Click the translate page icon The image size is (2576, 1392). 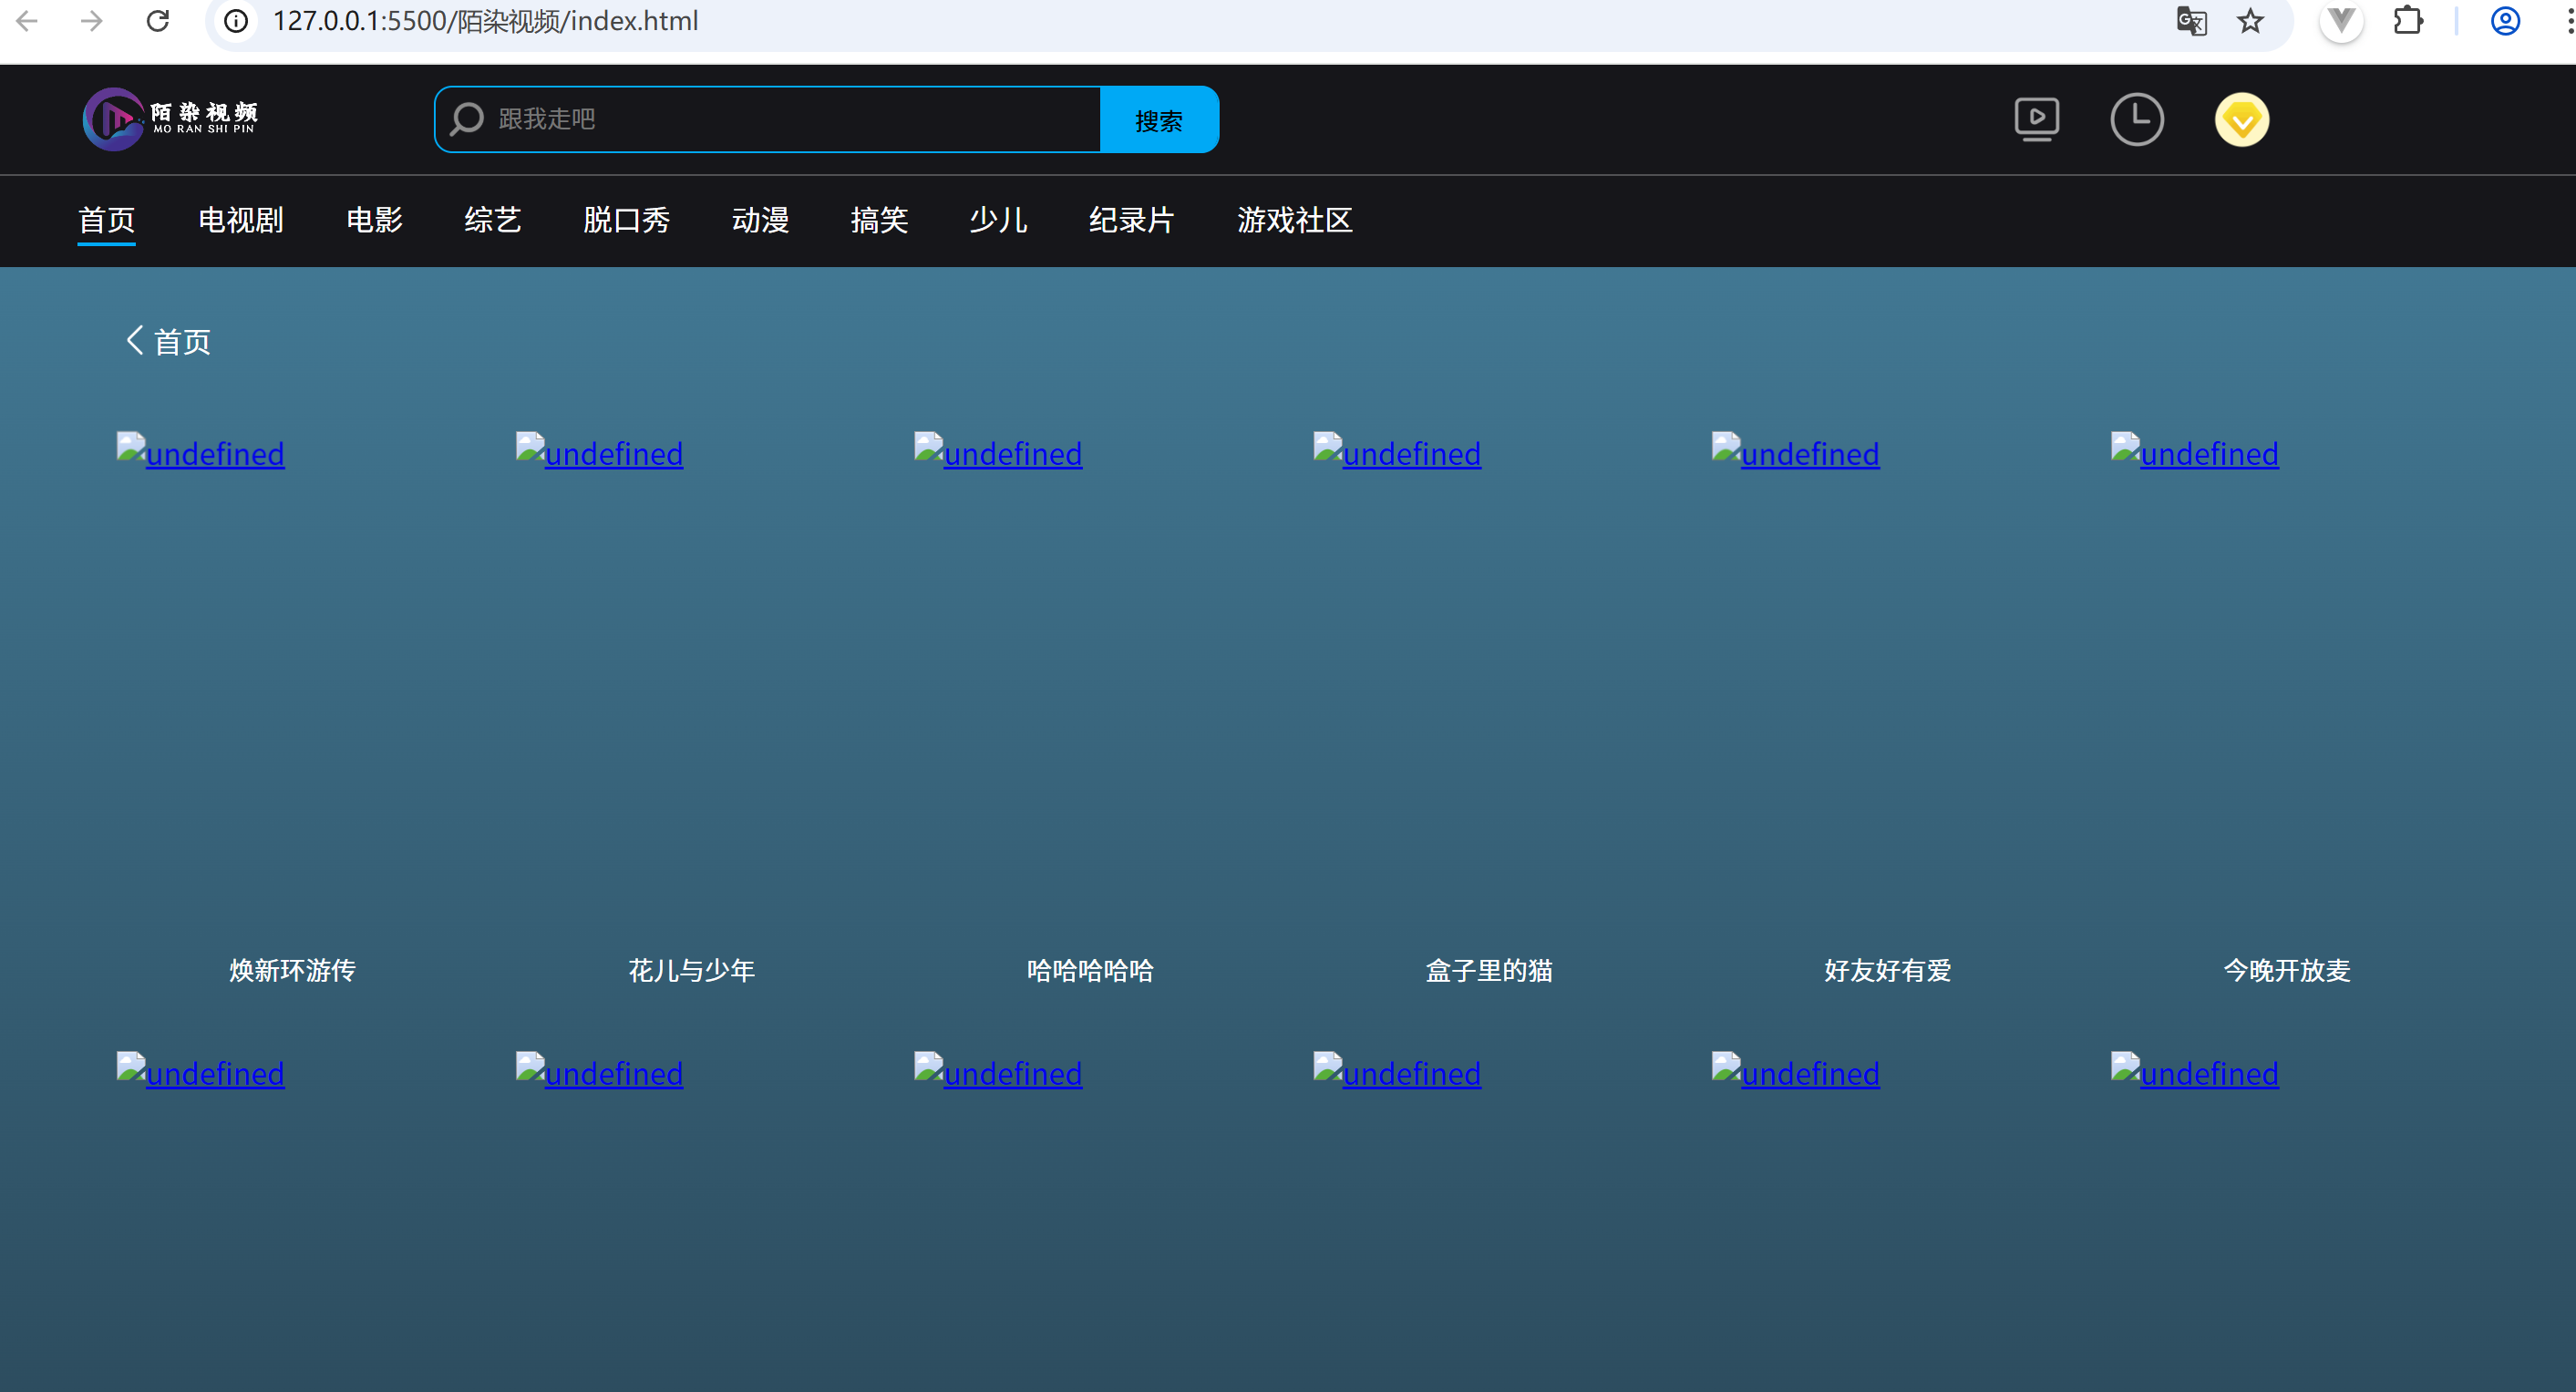pos(2191,21)
